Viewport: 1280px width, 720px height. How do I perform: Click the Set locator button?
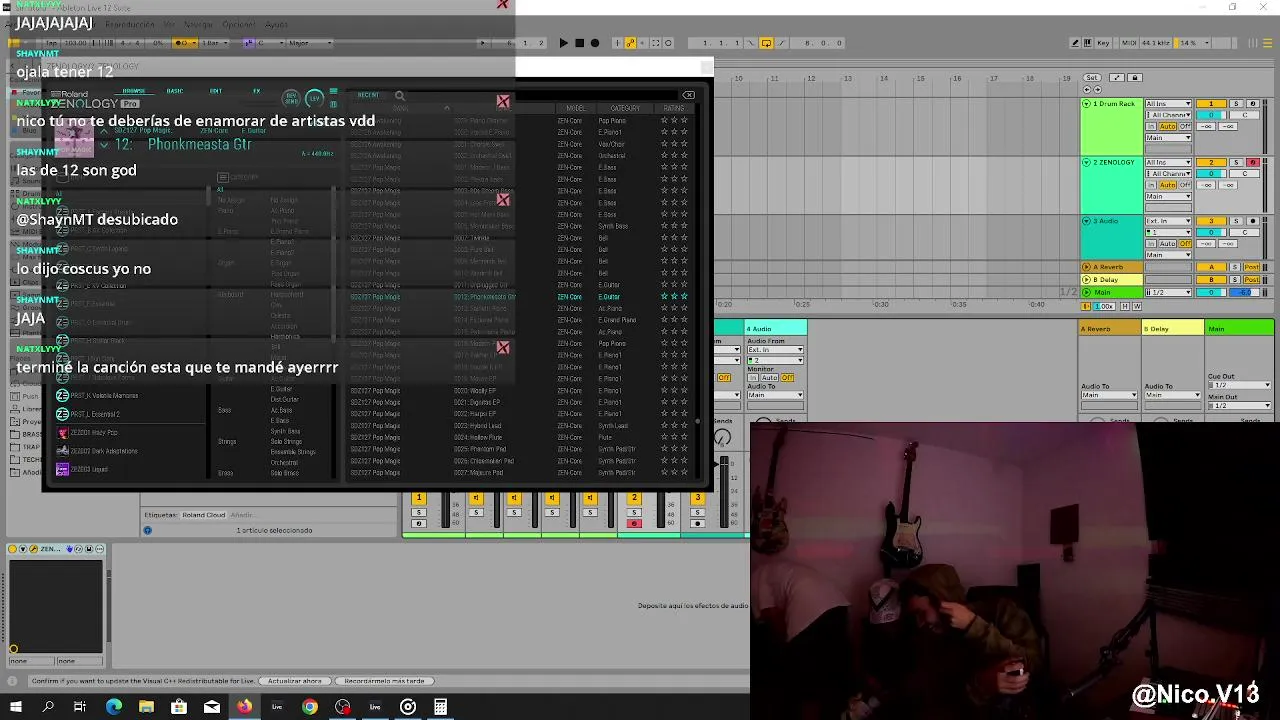(1092, 77)
